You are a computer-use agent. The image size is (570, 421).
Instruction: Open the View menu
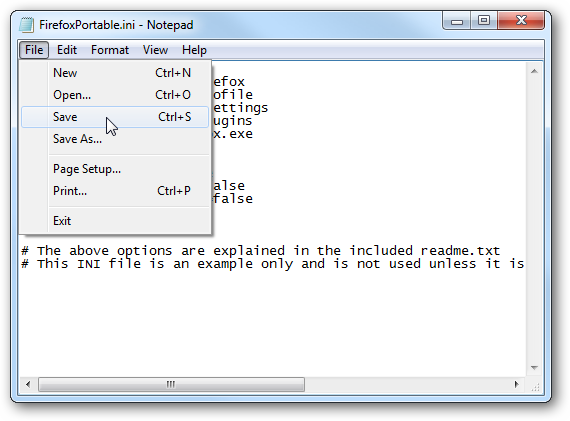pyautogui.click(x=155, y=50)
